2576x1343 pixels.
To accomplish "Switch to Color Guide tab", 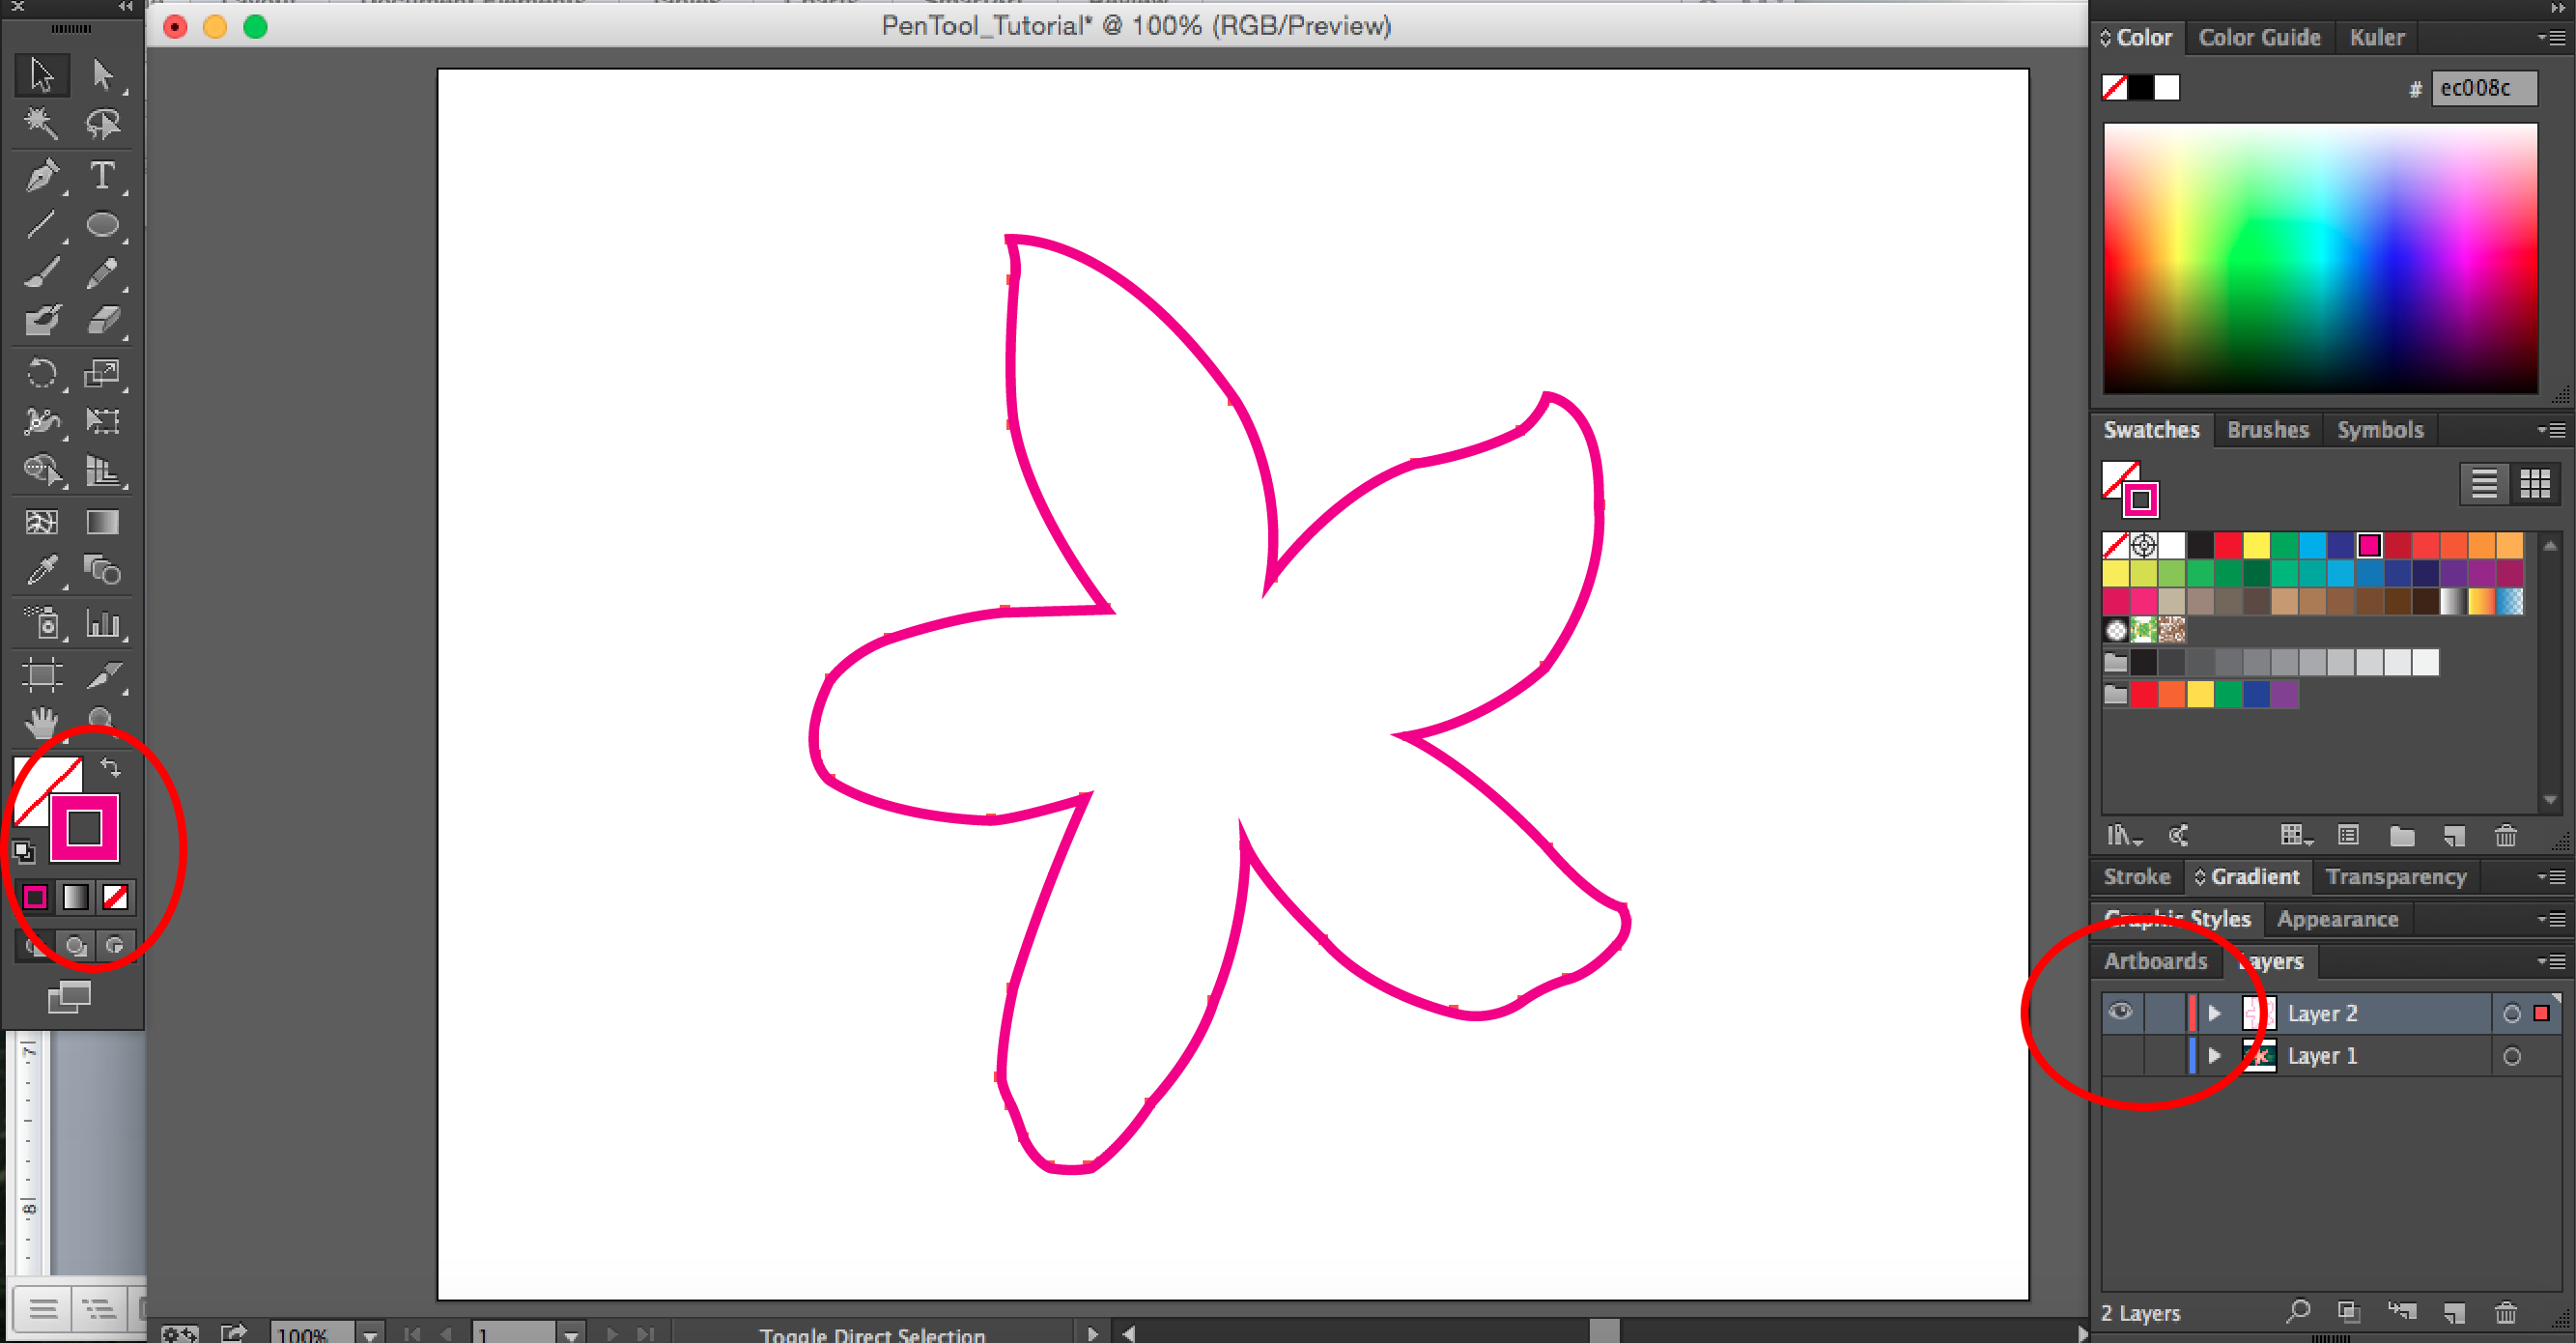I will click(2259, 38).
